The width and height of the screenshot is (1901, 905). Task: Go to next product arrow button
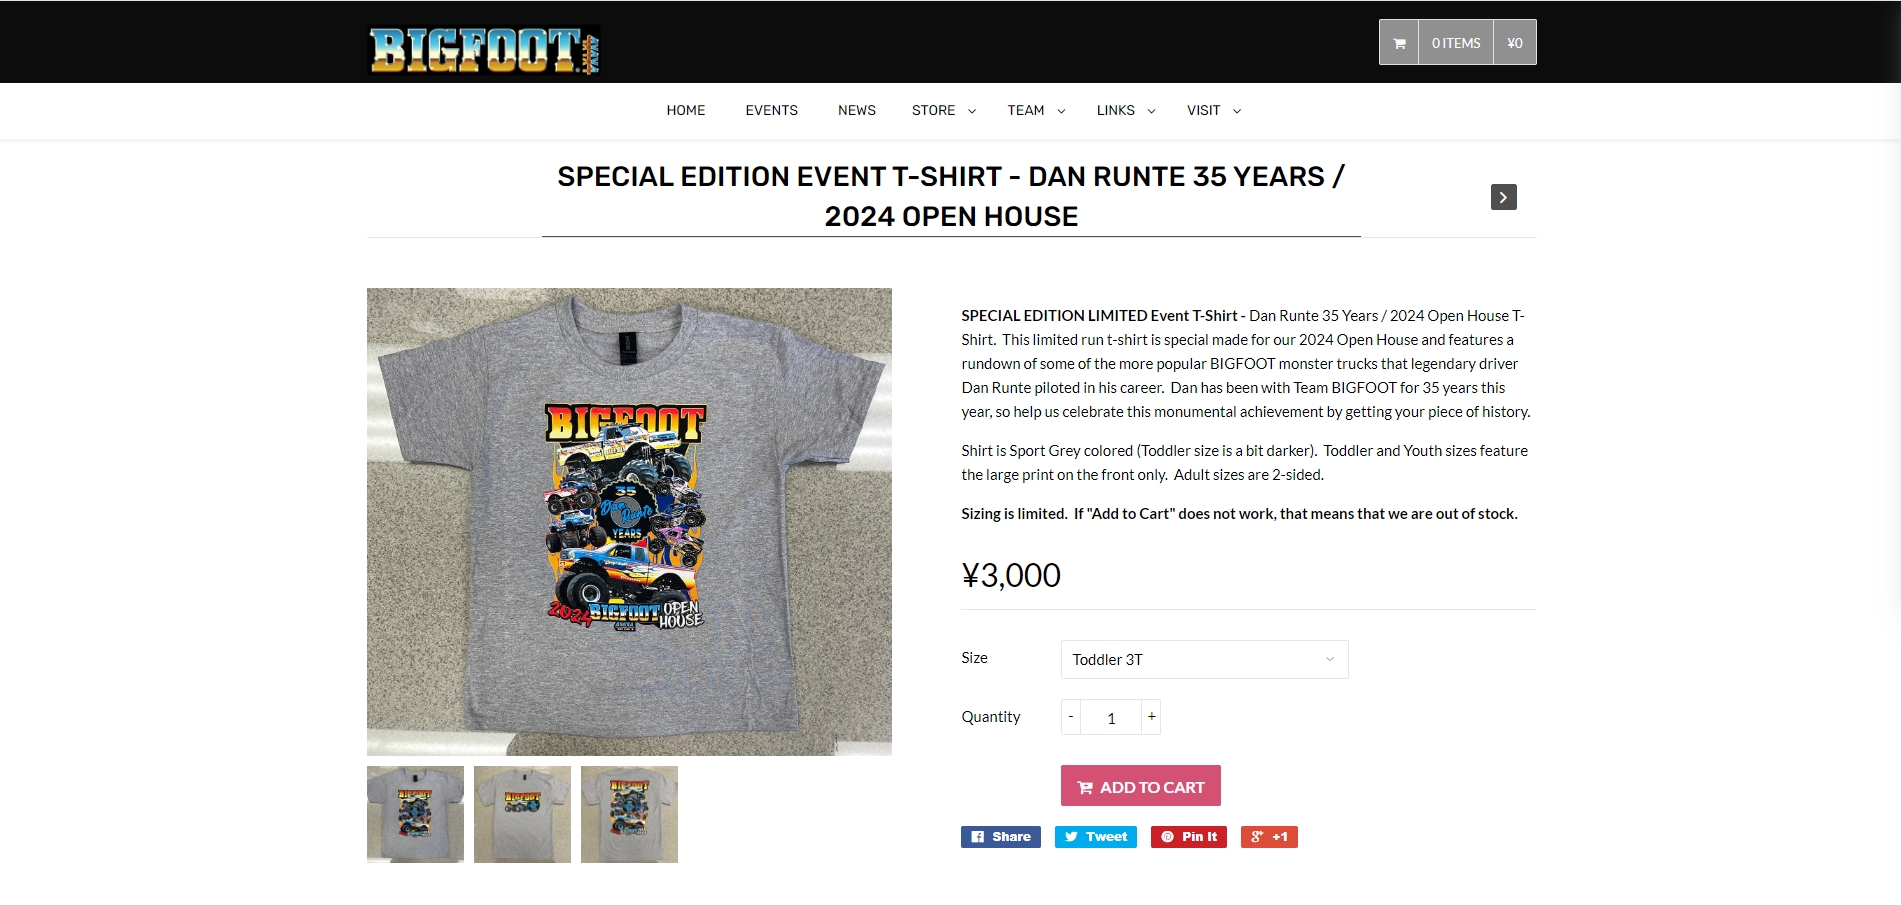tap(1503, 197)
